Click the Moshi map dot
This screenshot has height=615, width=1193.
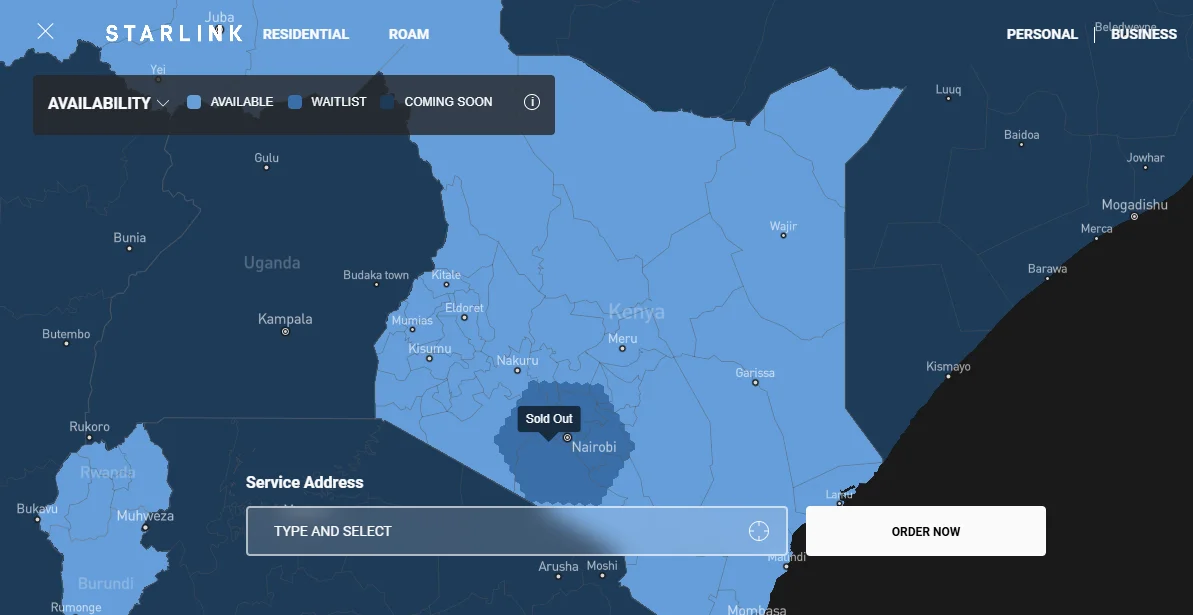click(x=602, y=575)
